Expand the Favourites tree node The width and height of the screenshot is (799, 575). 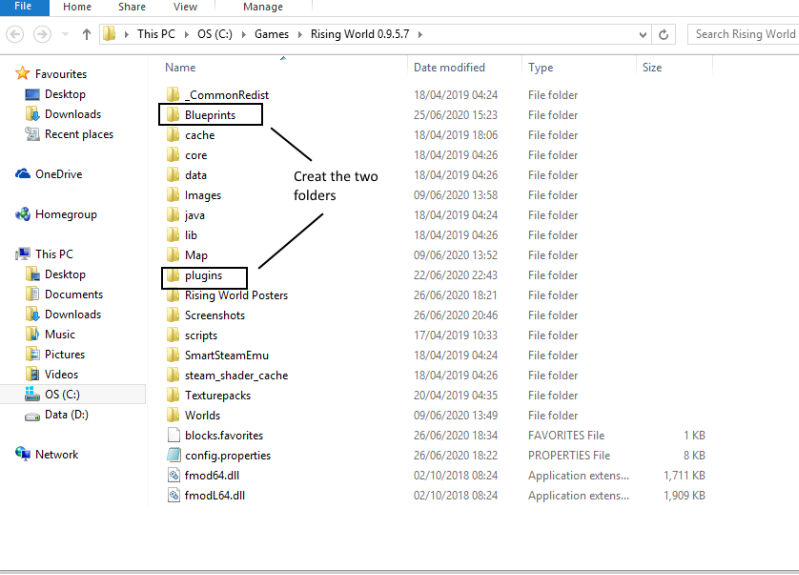pyautogui.click(x=7, y=74)
